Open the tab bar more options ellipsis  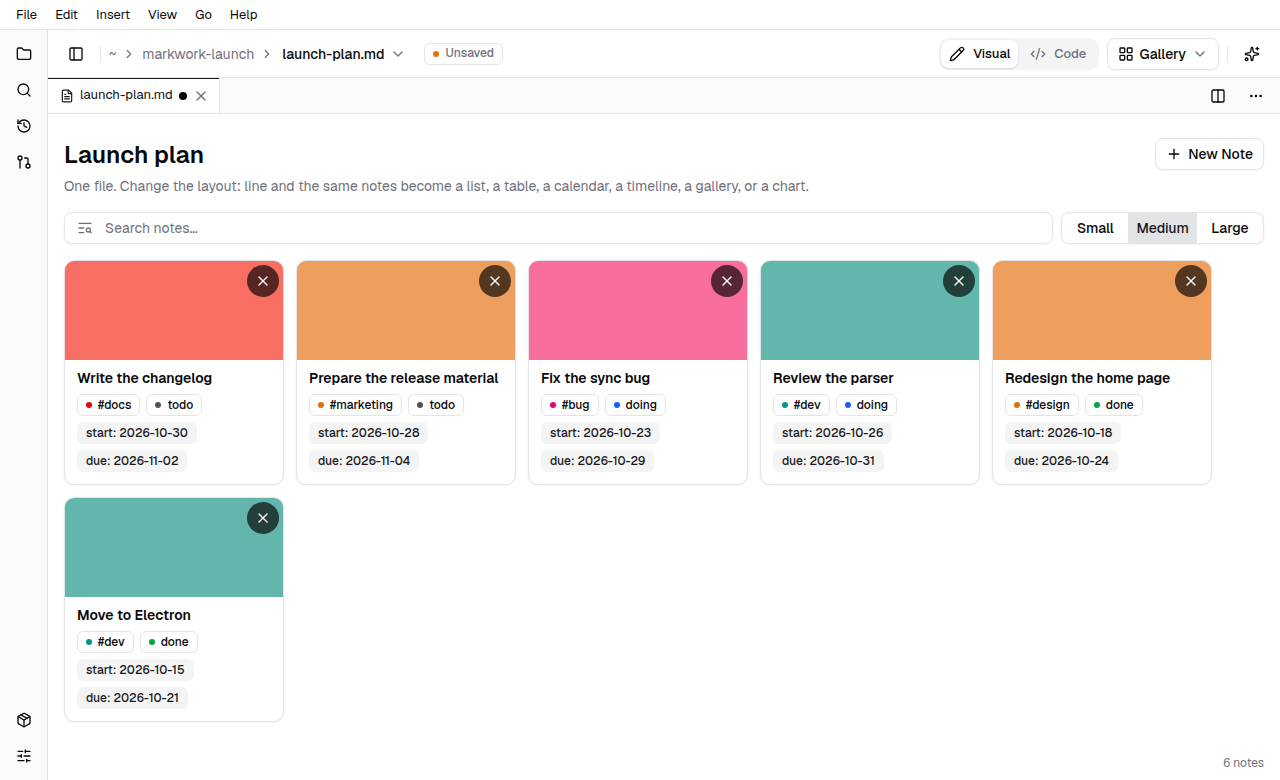click(1256, 96)
